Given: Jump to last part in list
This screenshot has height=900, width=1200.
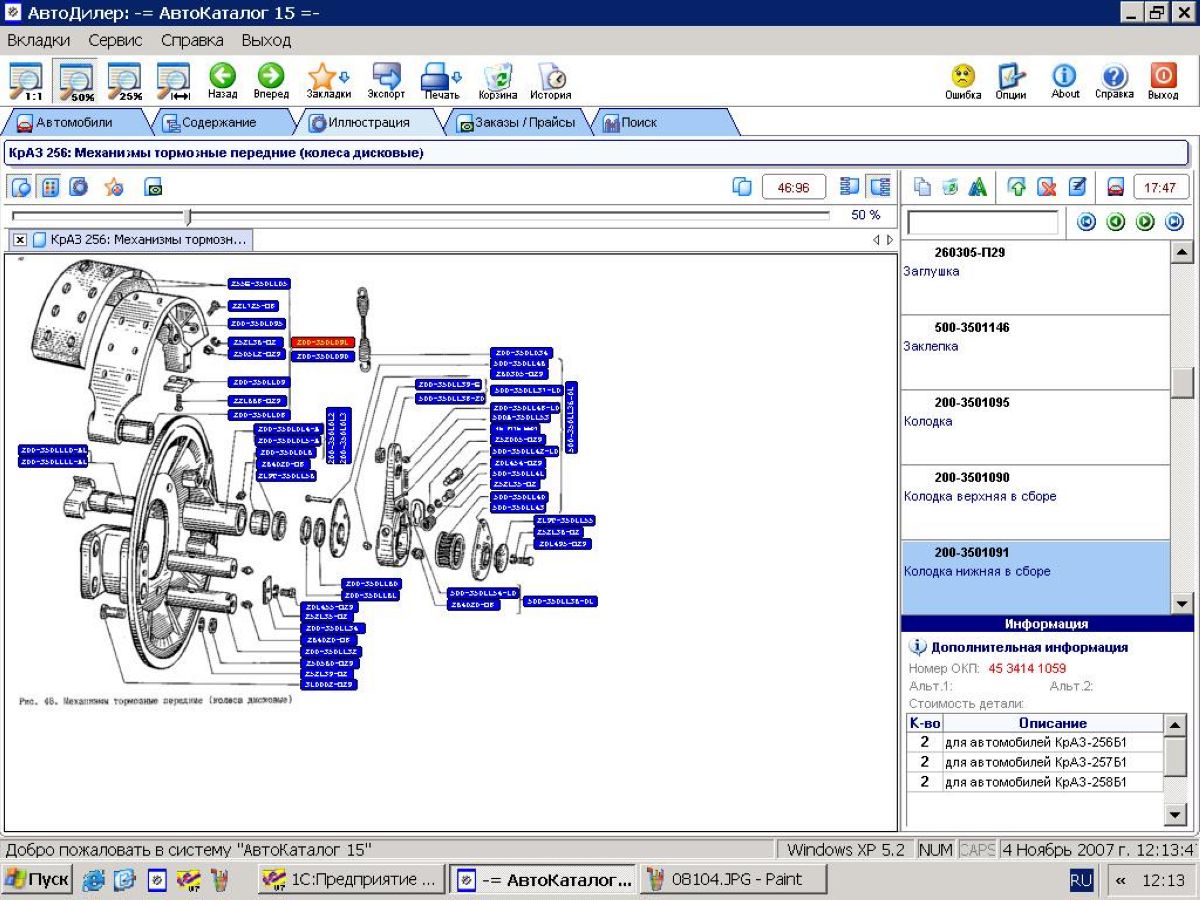Looking at the screenshot, I should 1175,222.
